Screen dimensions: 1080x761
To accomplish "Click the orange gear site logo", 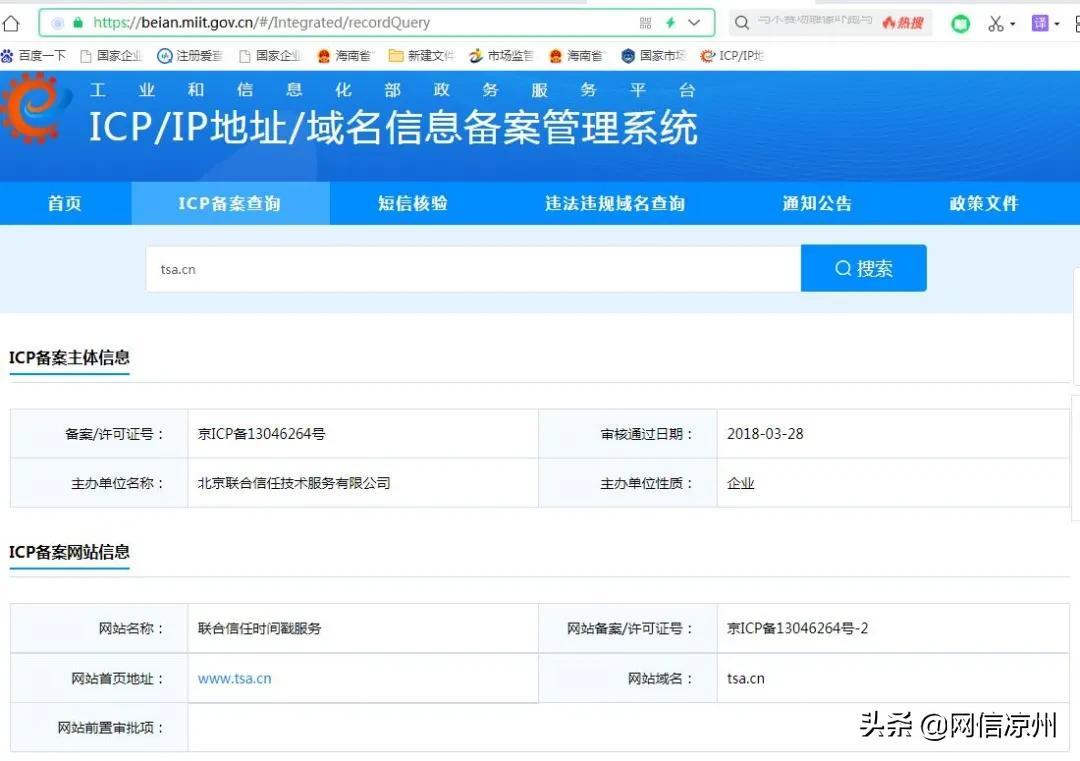I will [33, 108].
